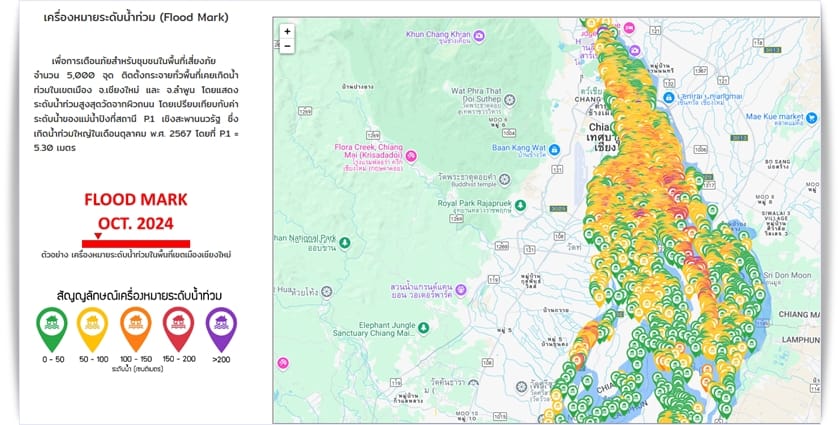The width and height of the screenshot is (840, 425).
Task: Click the red 150 - 200 flood marker icon
Action: coord(178,327)
